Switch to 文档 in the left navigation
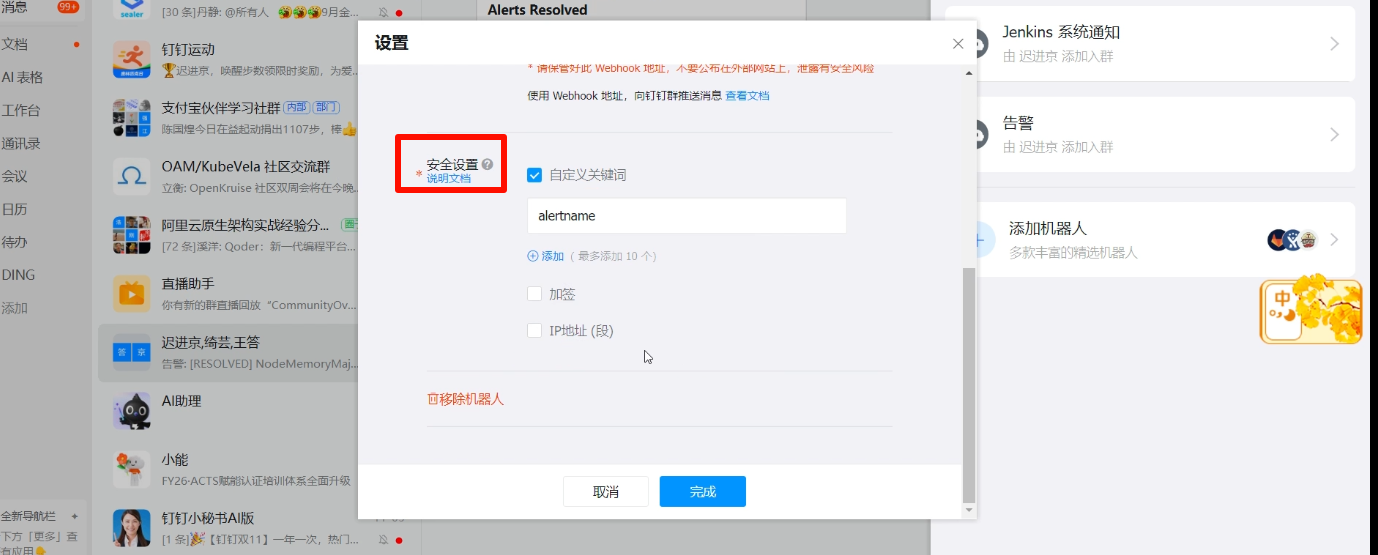The height and width of the screenshot is (555, 1378). coord(15,44)
